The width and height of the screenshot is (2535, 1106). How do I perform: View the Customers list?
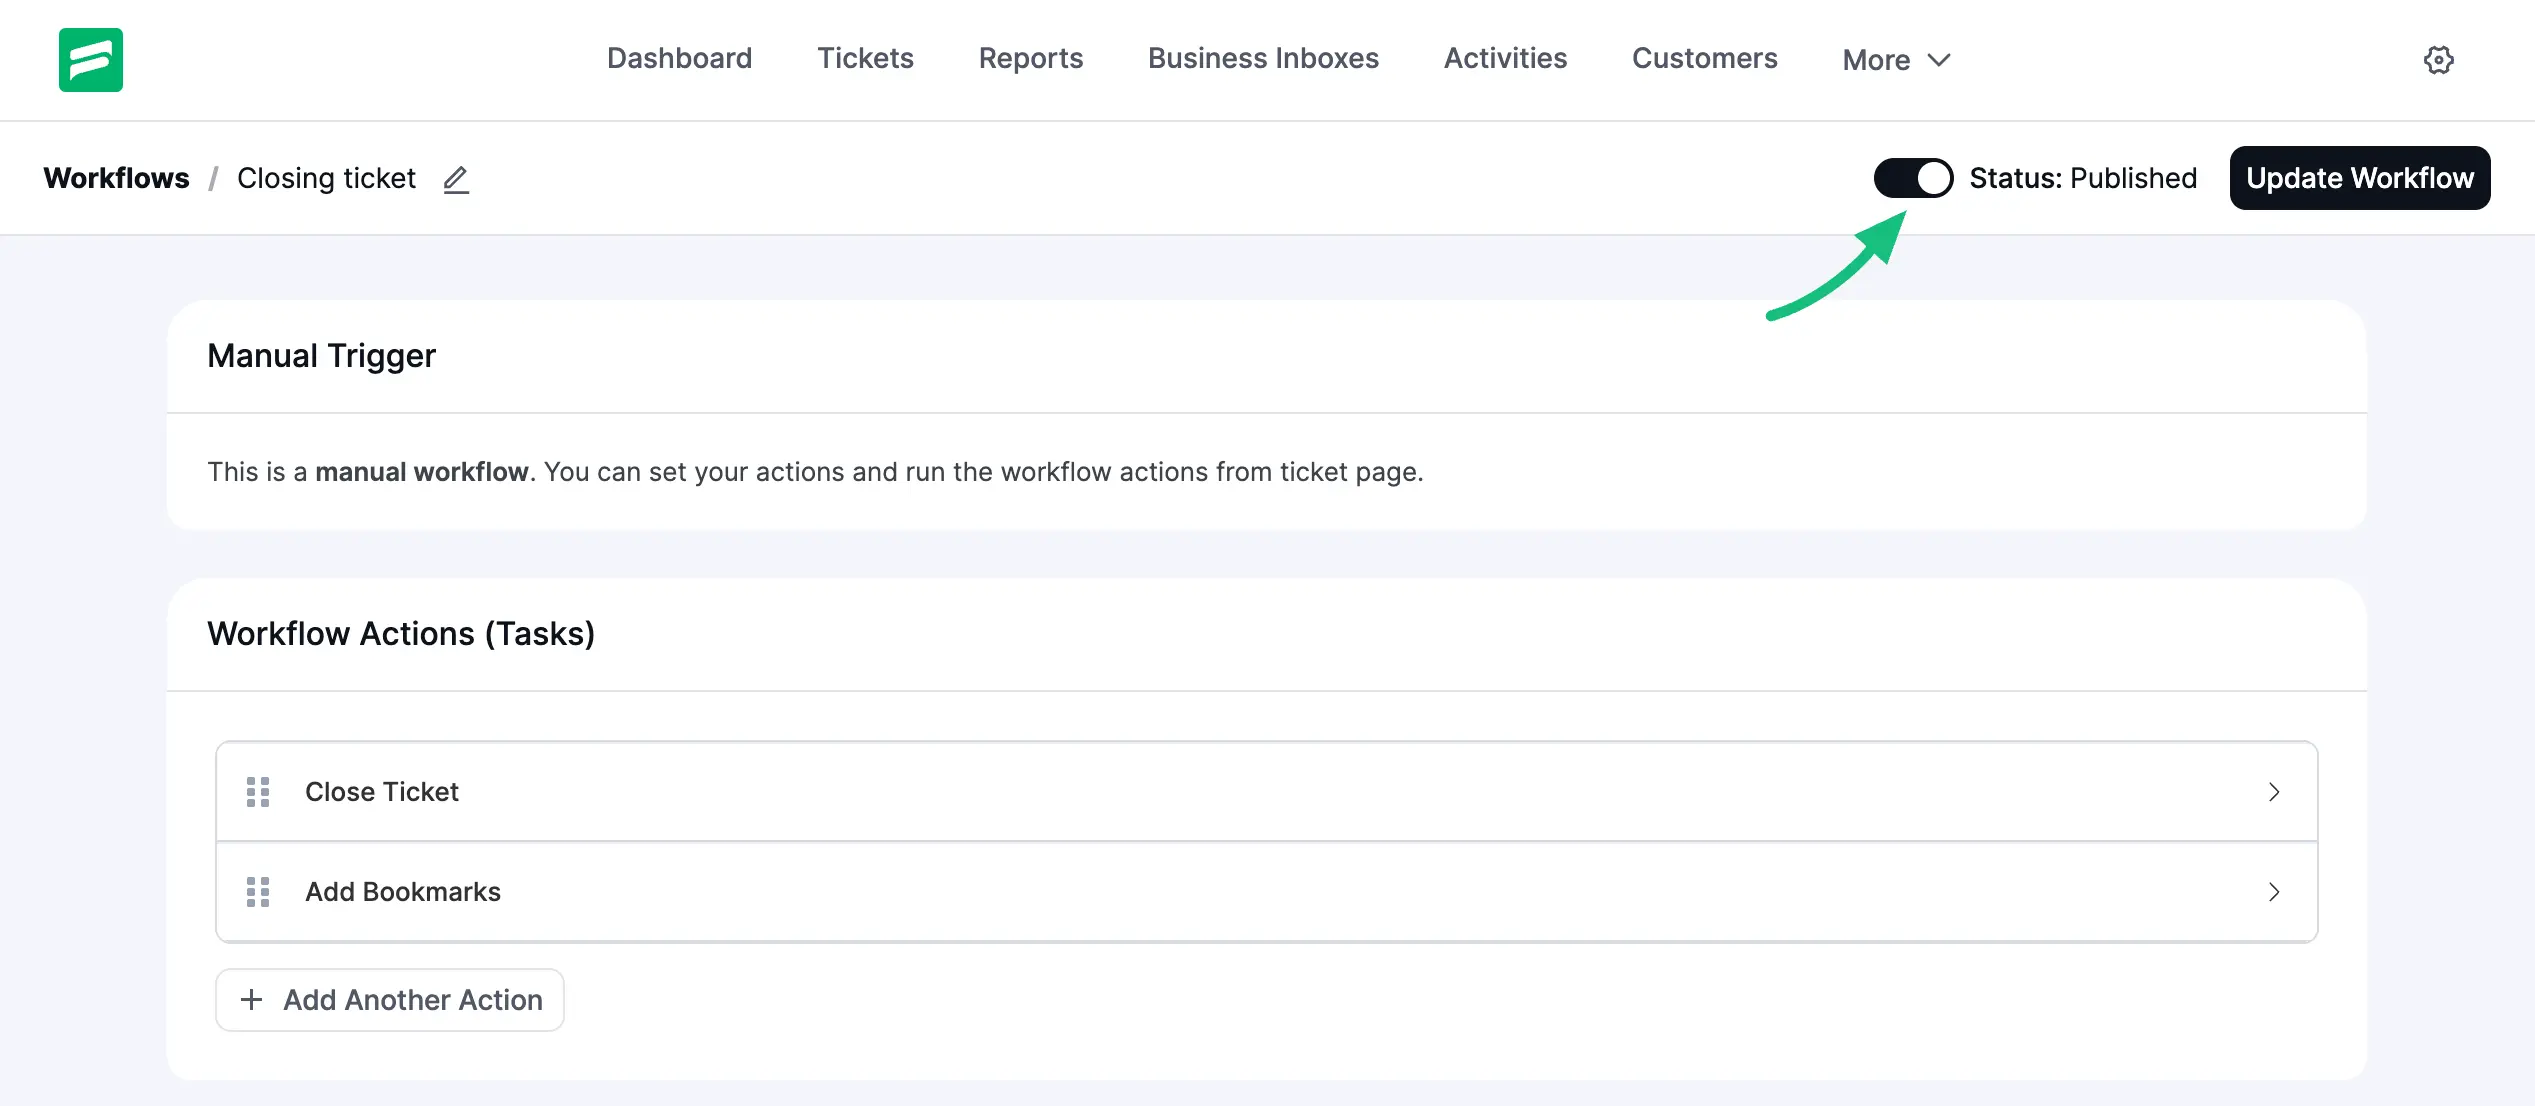click(x=1704, y=58)
